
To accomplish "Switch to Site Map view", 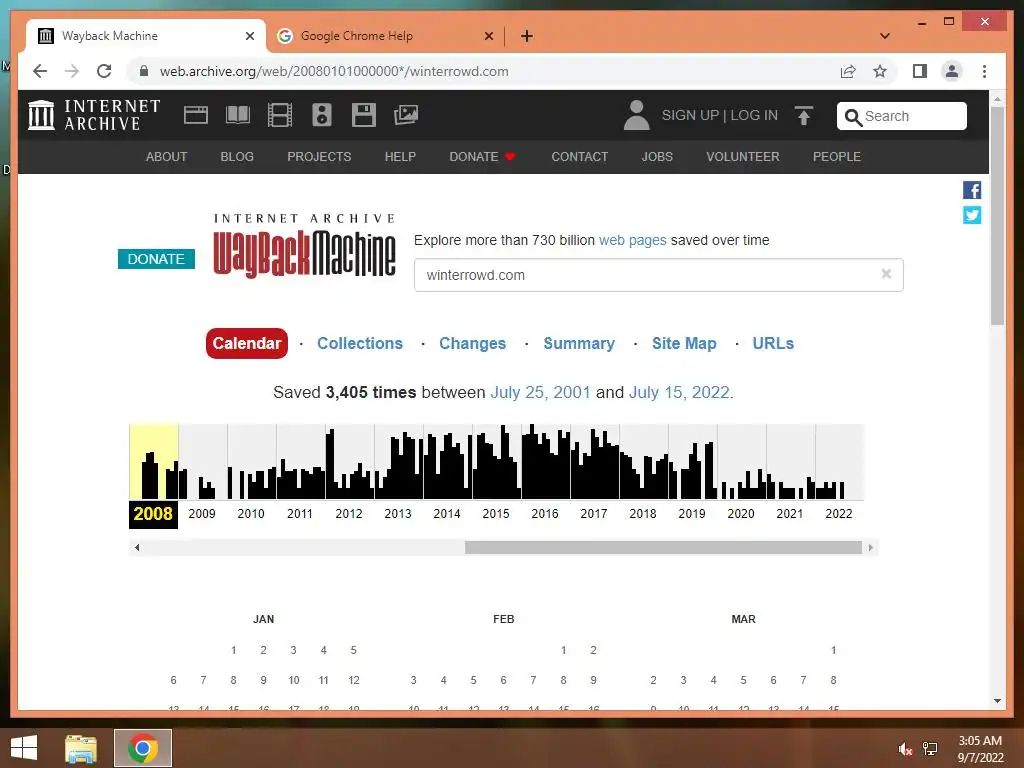I will (684, 344).
